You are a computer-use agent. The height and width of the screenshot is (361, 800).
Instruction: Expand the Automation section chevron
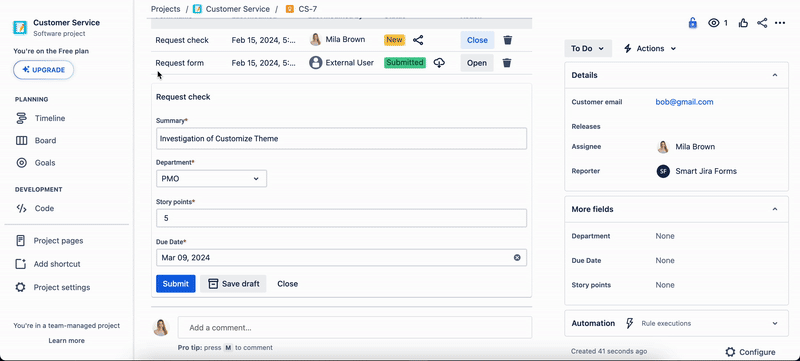pos(774,323)
